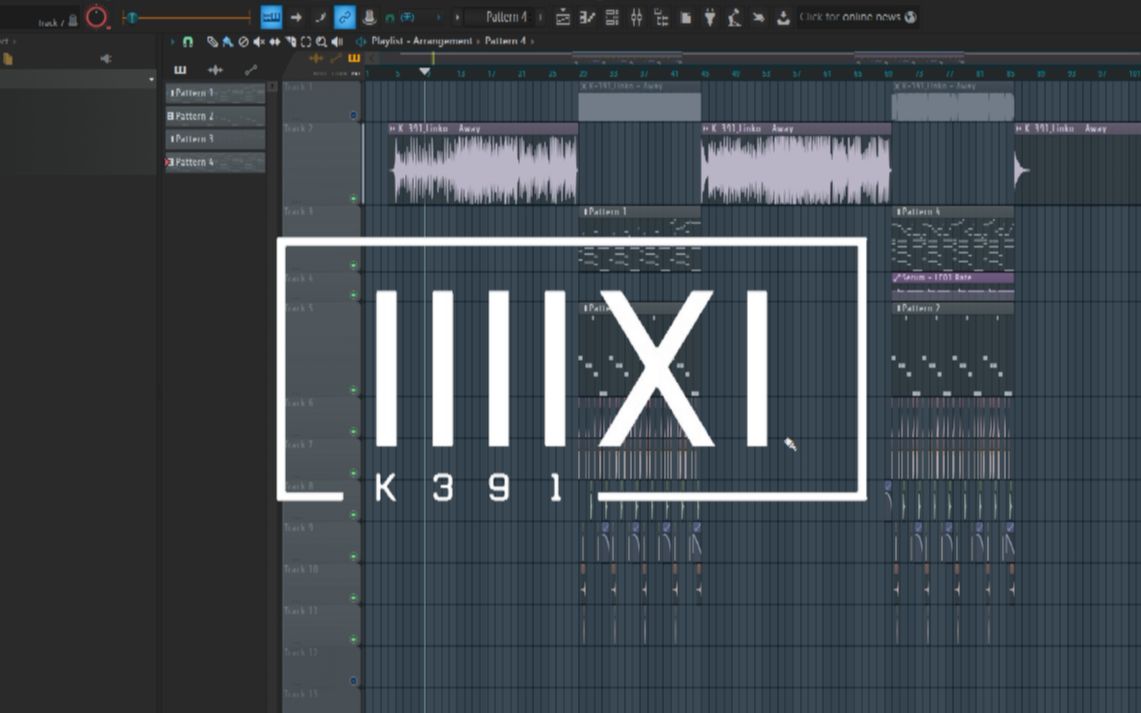Enable the highlighted link icon in top toolbar
The height and width of the screenshot is (713, 1141).
click(x=344, y=17)
